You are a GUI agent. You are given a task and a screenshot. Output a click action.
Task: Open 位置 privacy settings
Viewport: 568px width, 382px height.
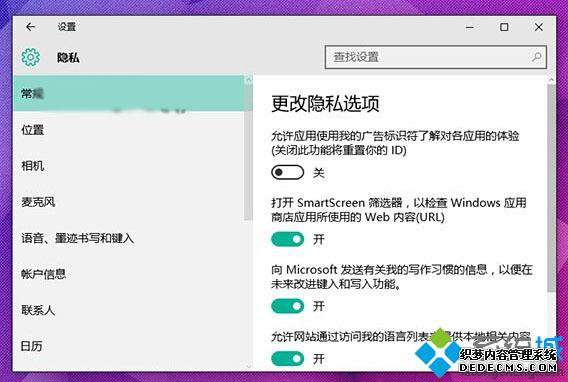point(128,130)
